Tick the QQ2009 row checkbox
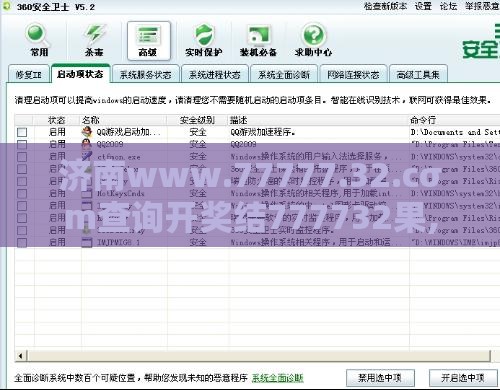This screenshot has height=390, width=500. click(22, 144)
